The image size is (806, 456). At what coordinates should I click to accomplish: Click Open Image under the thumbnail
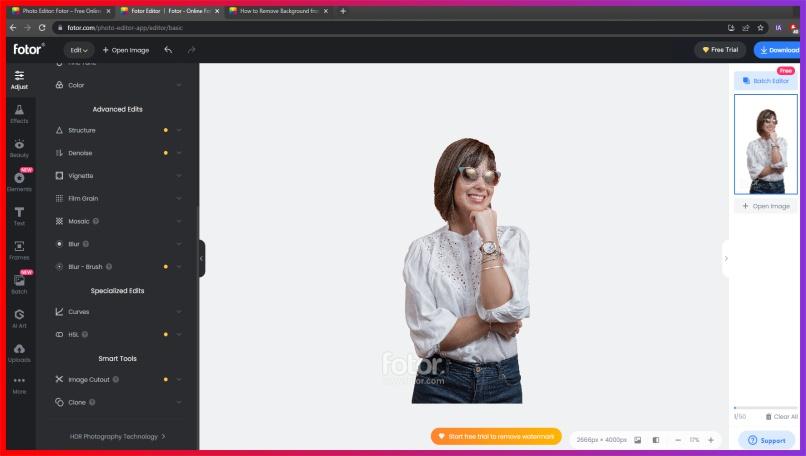765,206
